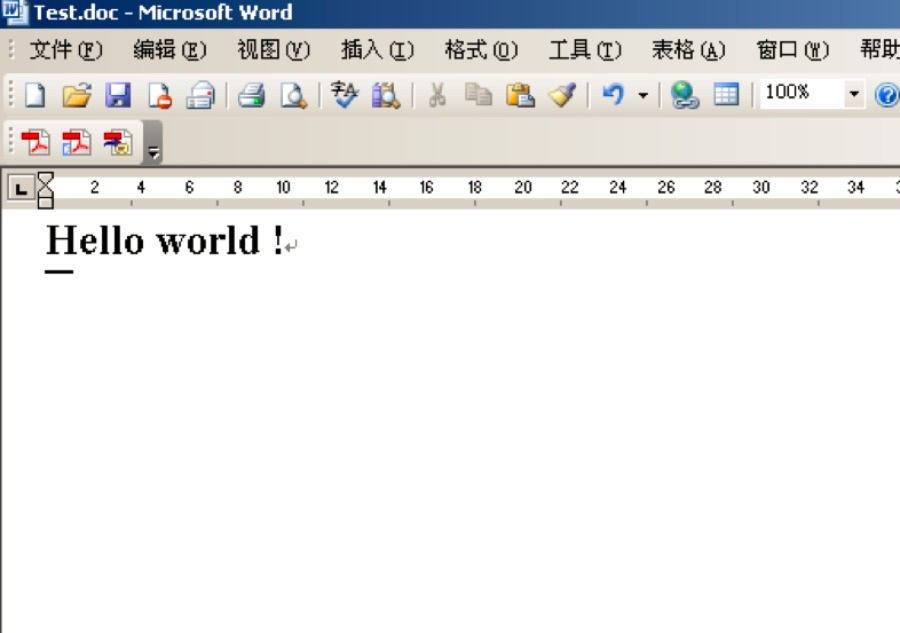Image resolution: width=900 pixels, height=633 pixels.
Task: Open the Research binoculars icon
Action: (x=386, y=95)
